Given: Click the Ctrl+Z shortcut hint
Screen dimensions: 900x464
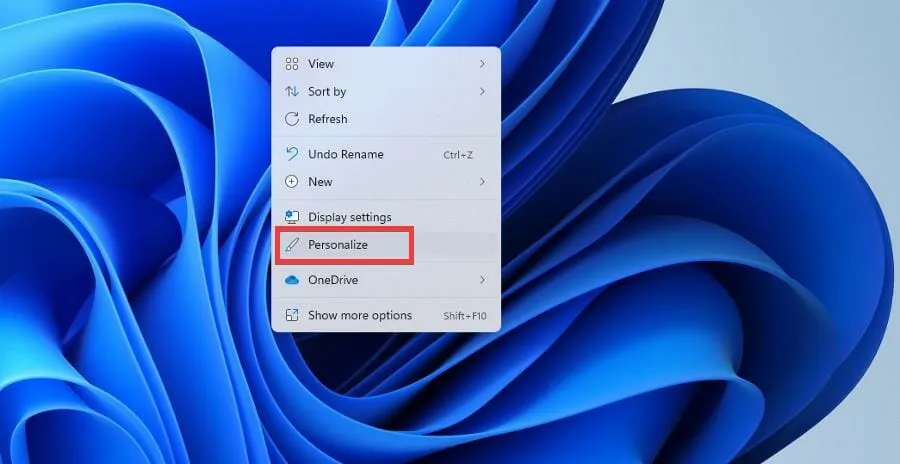Looking at the screenshot, I should (x=457, y=155).
